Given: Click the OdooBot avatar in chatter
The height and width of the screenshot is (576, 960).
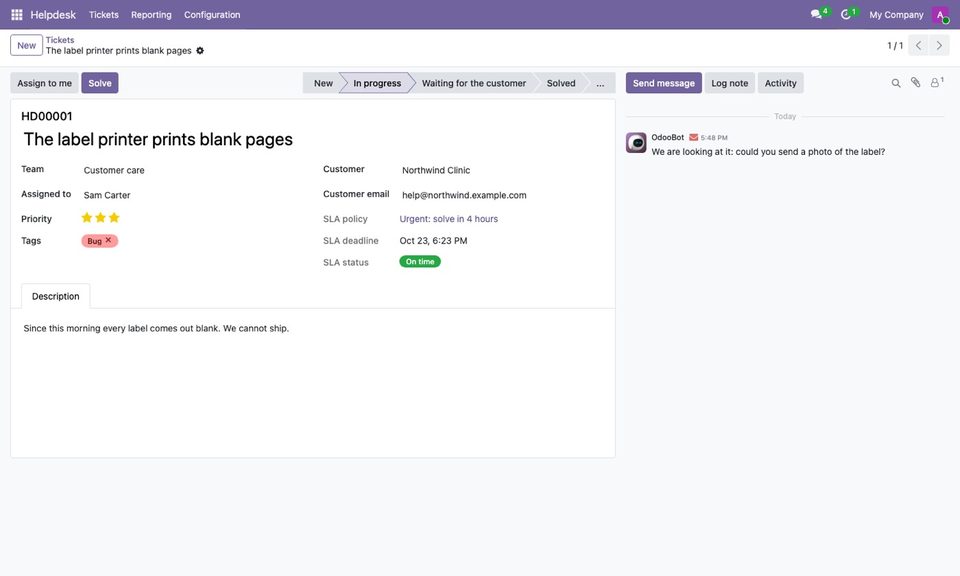Looking at the screenshot, I should coord(636,143).
